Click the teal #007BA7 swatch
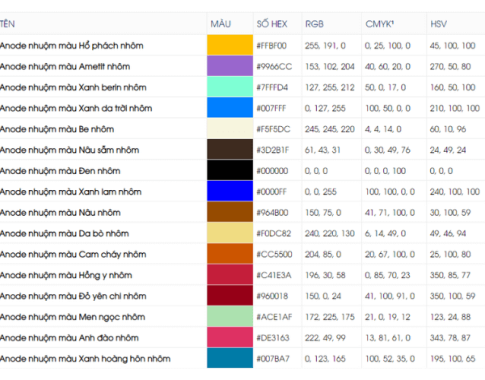 (x=230, y=358)
